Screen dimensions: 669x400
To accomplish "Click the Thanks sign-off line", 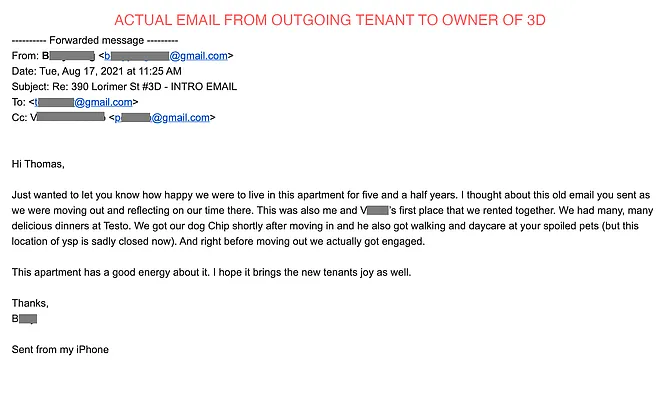I will click(29, 302).
